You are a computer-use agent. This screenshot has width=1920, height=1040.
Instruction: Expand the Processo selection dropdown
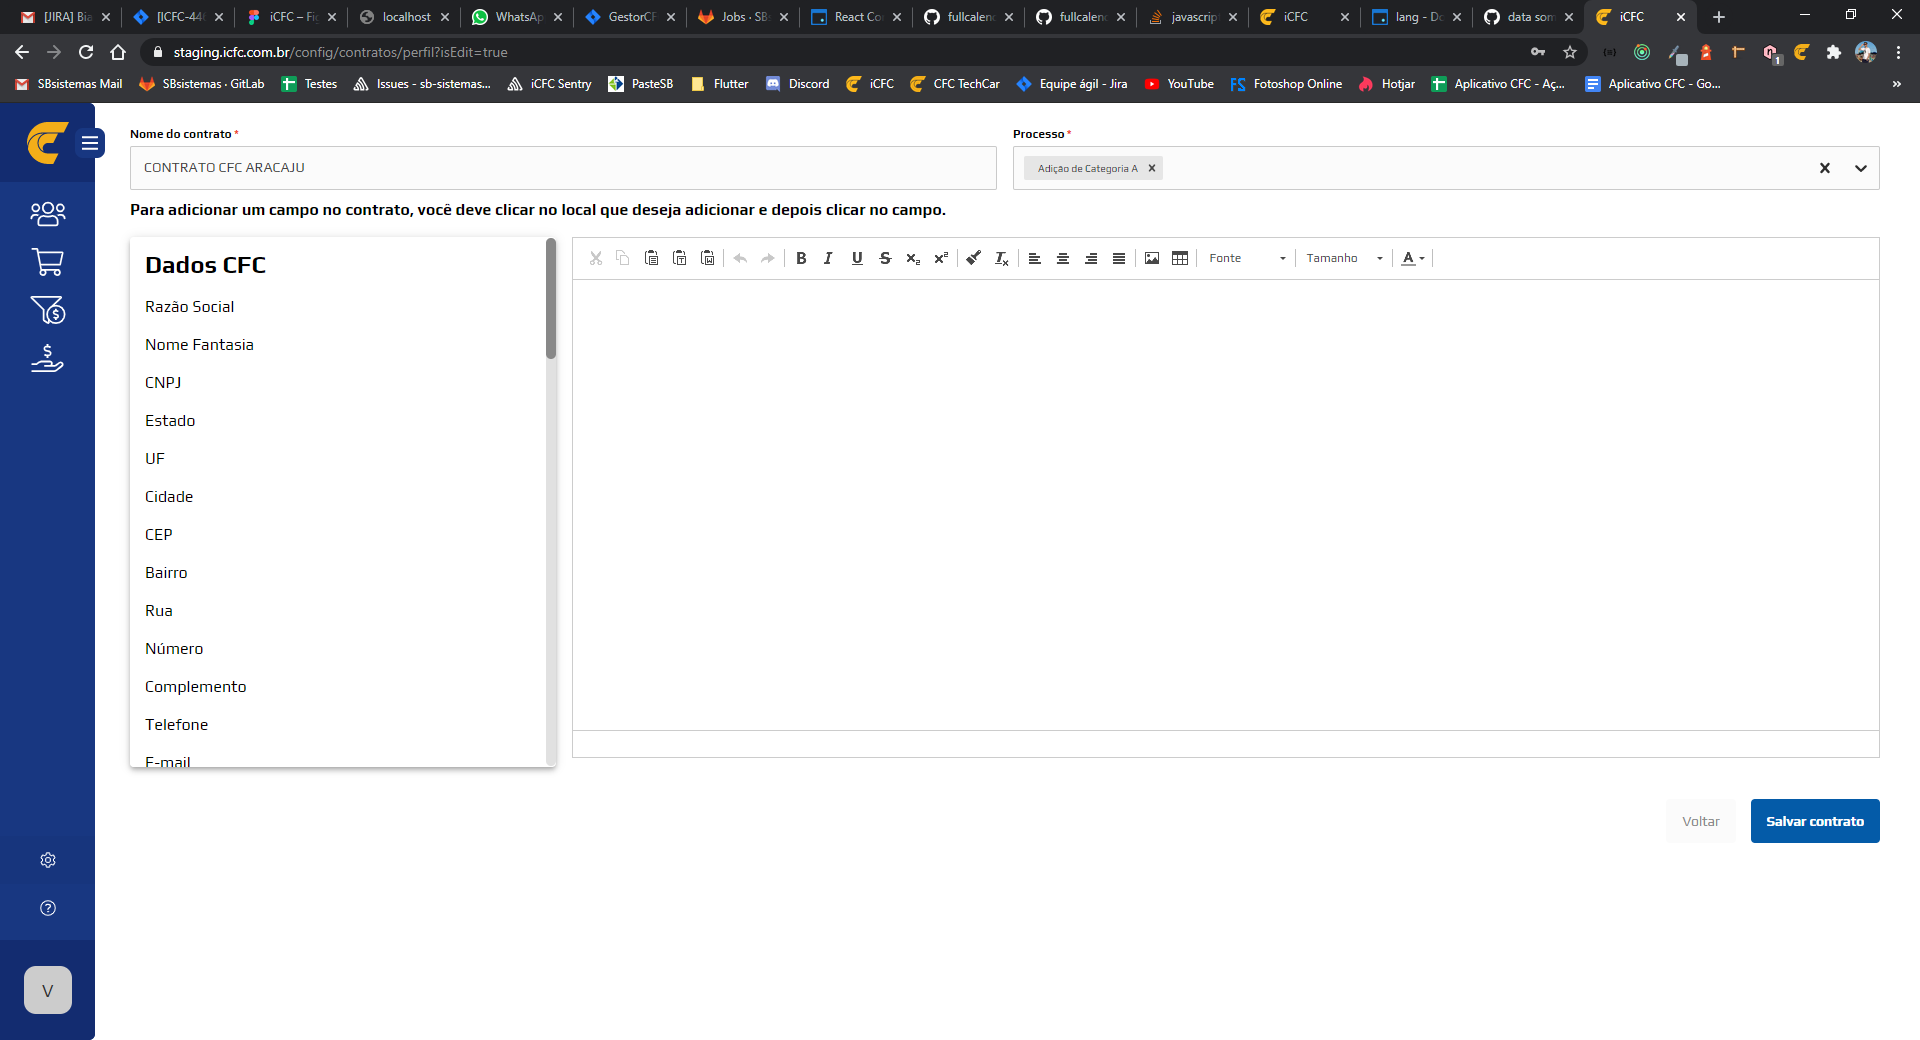click(x=1861, y=168)
